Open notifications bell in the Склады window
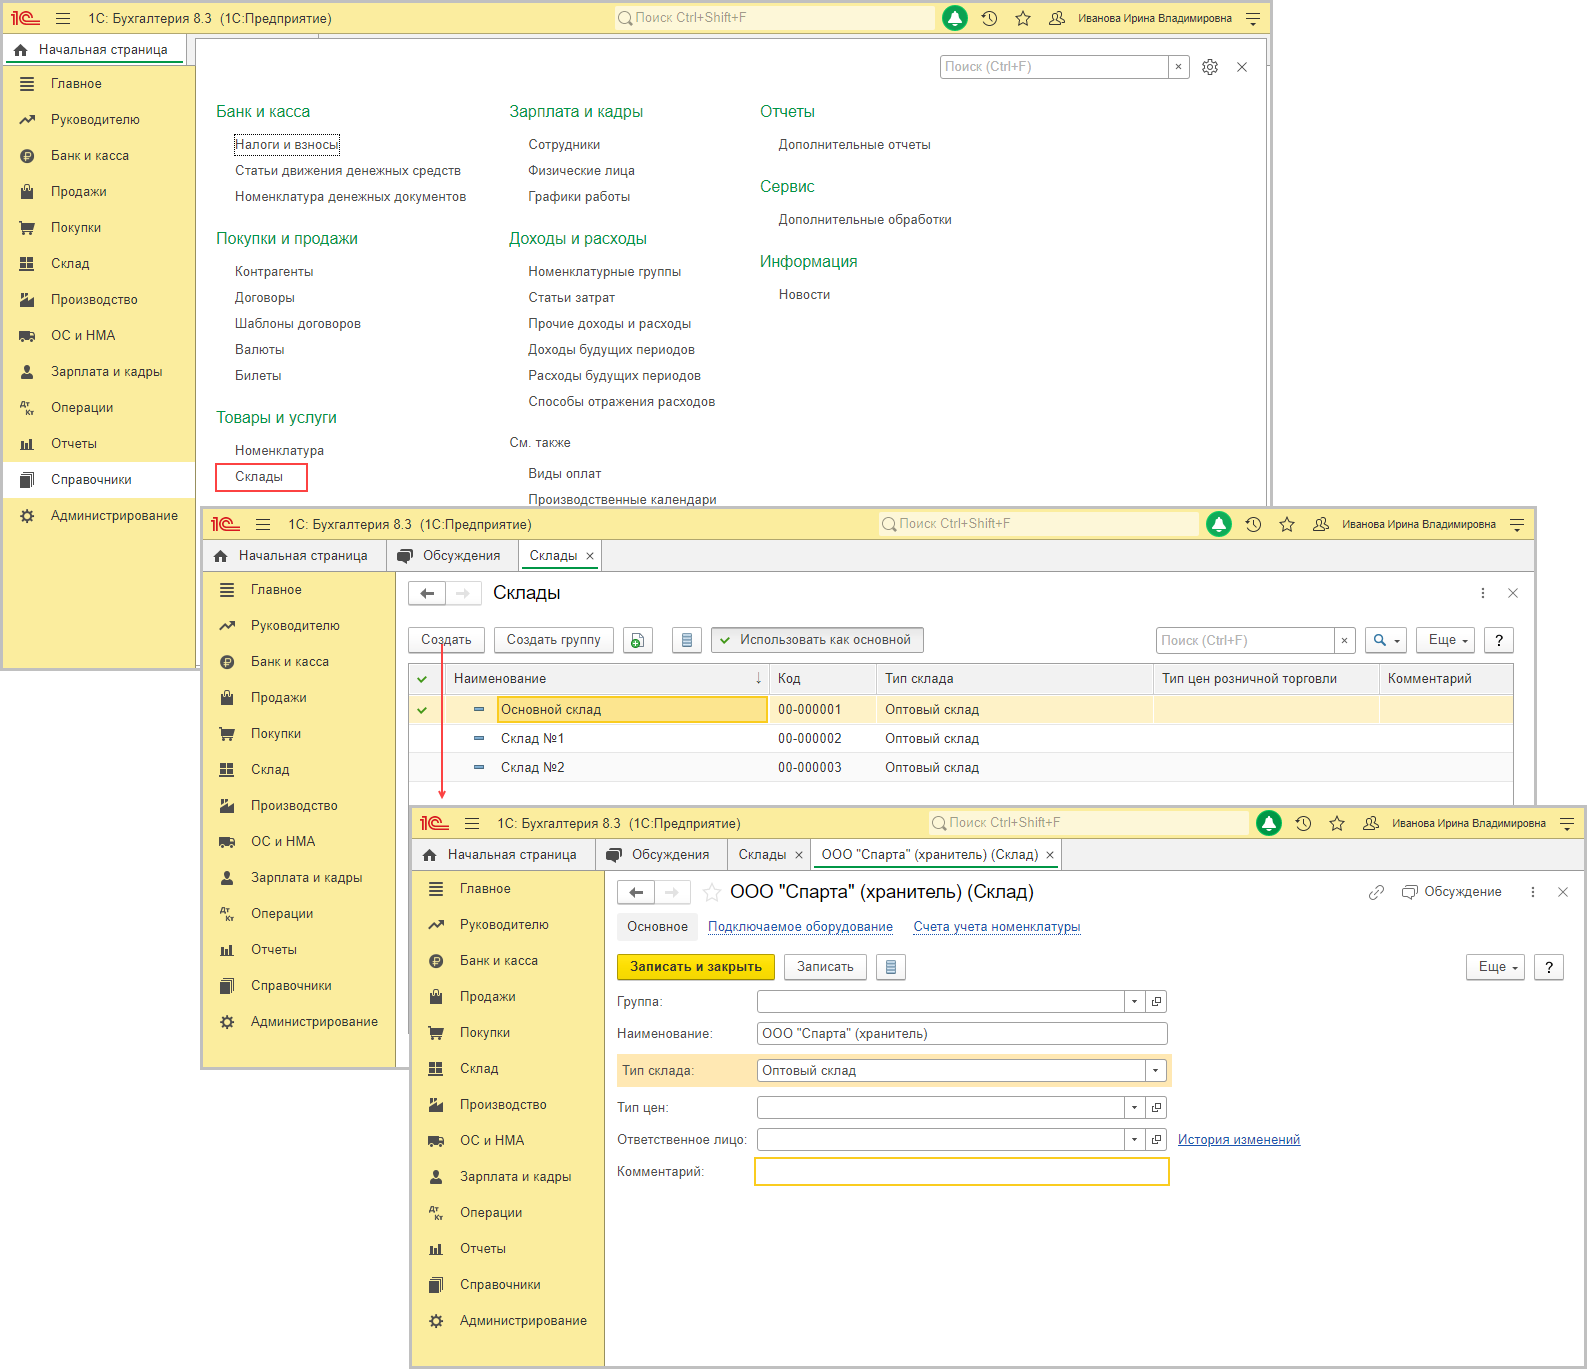 pyautogui.click(x=1219, y=524)
